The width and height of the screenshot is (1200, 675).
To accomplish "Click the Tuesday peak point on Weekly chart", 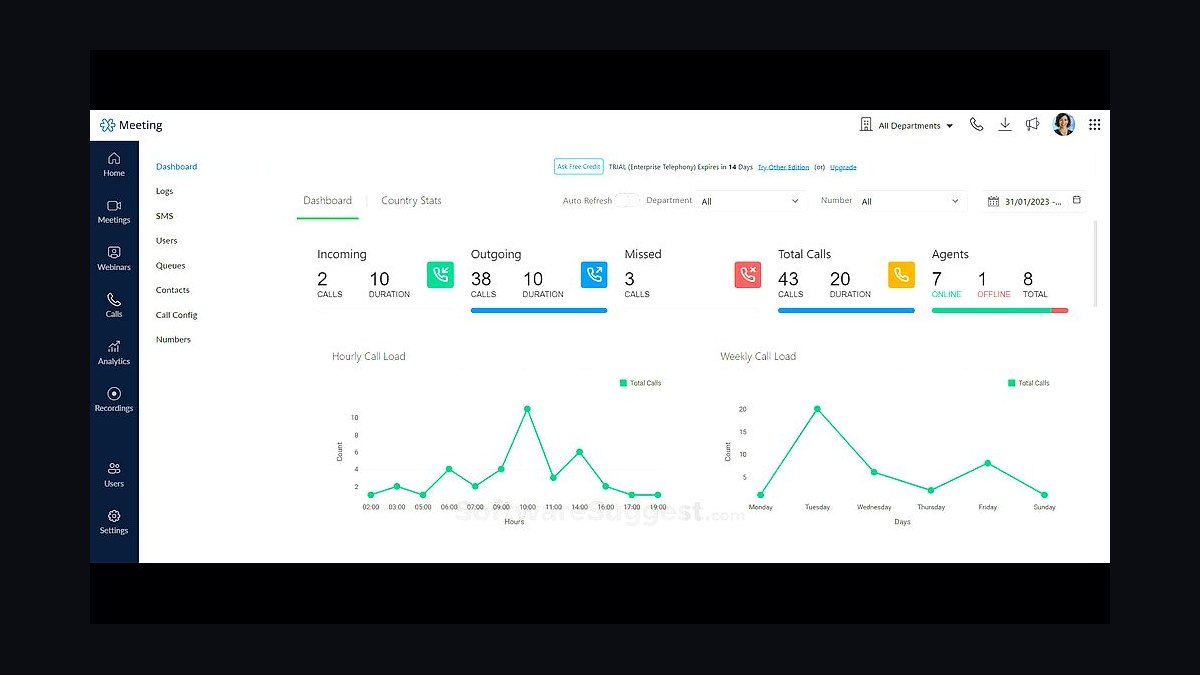I will (x=817, y=408).
